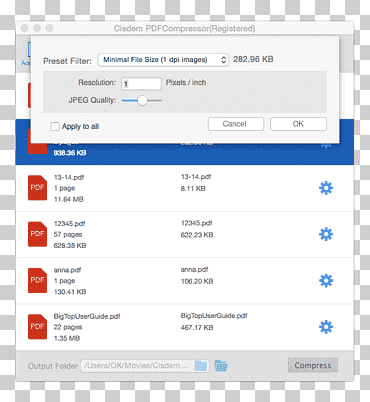The width and height of the screenshot is (370, 402).
Task: Click the PDF icon of anna.pdf
Action: click(x=37, y=280)
